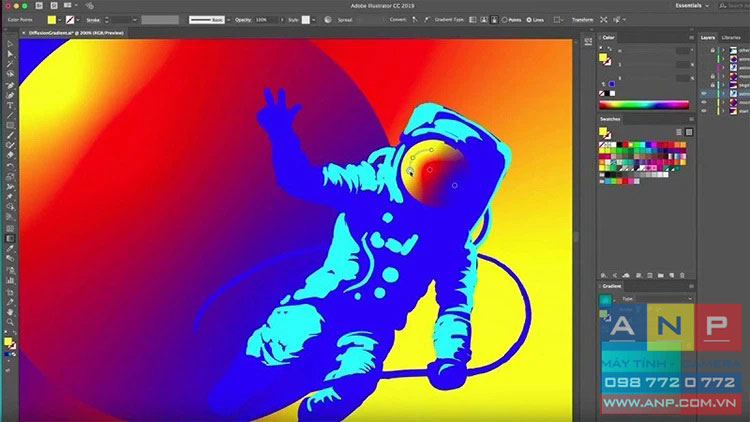Switch swatches to list view
This screenshot has height=422, width=750.
tap(679, 132)
